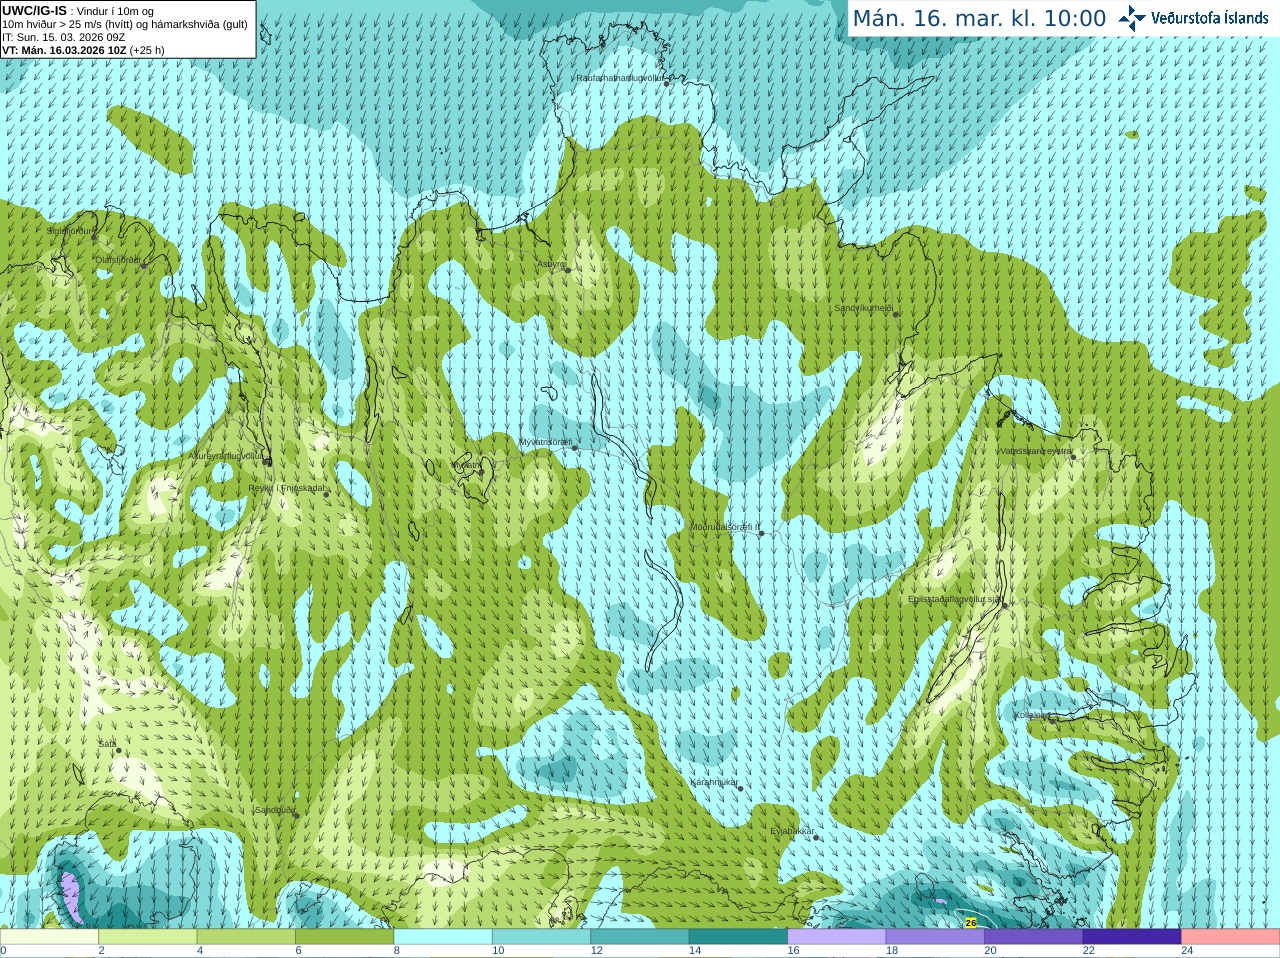The width and height of the screenshot is (1280, 958).
Task: Select the Kárahnjúkar station dot
Action: pyautogui.click(x=740, y=788)
